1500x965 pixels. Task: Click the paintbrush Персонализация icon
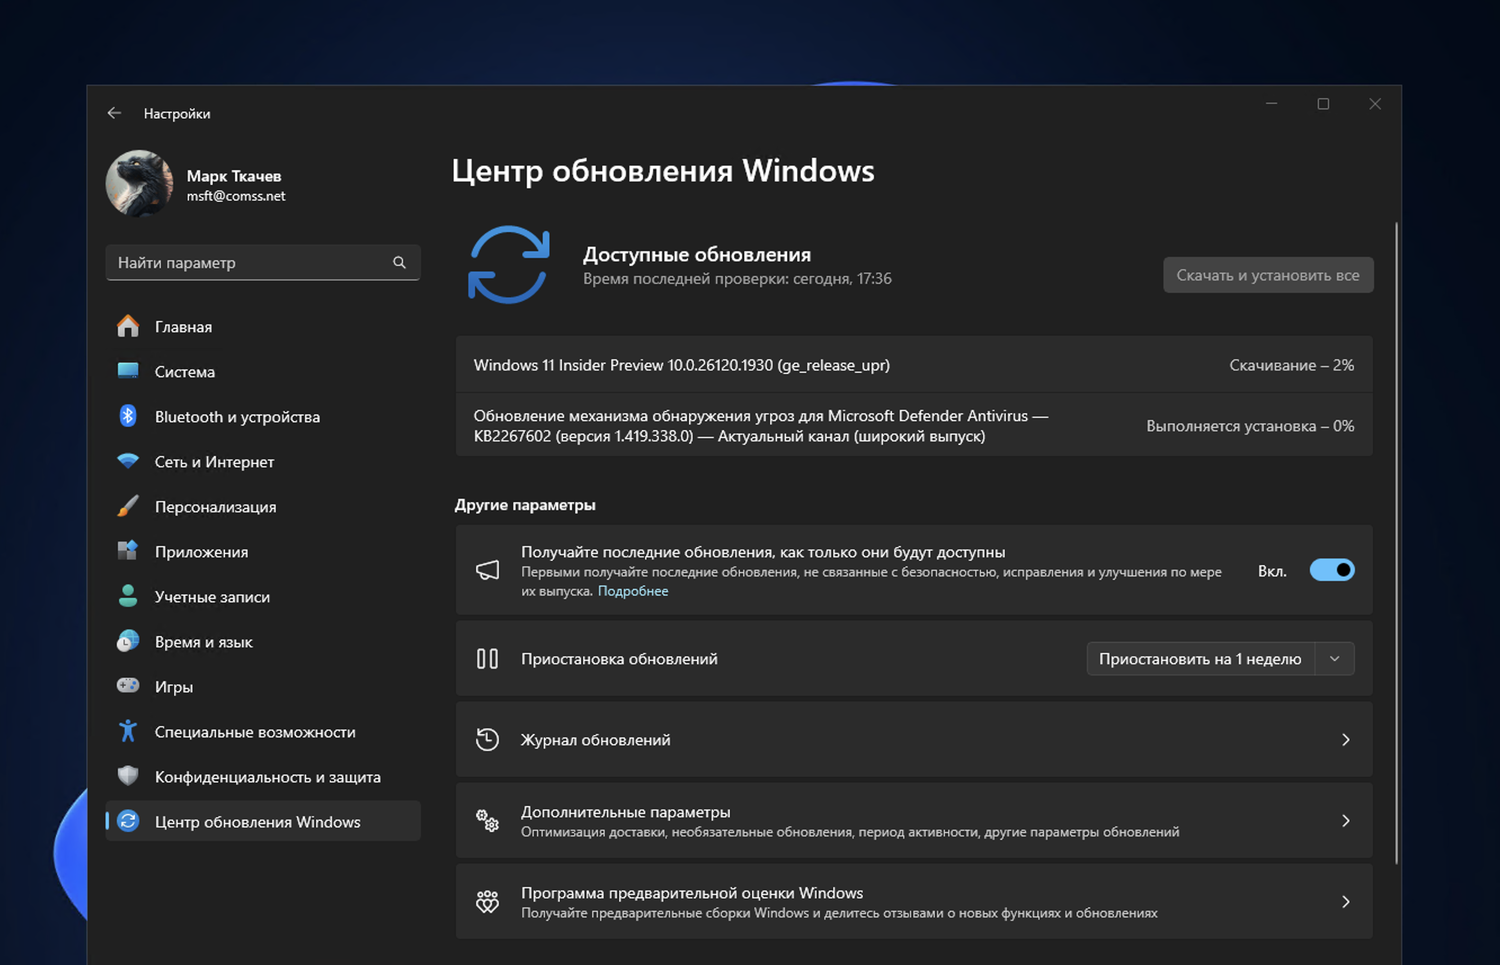tap(128, 506)
